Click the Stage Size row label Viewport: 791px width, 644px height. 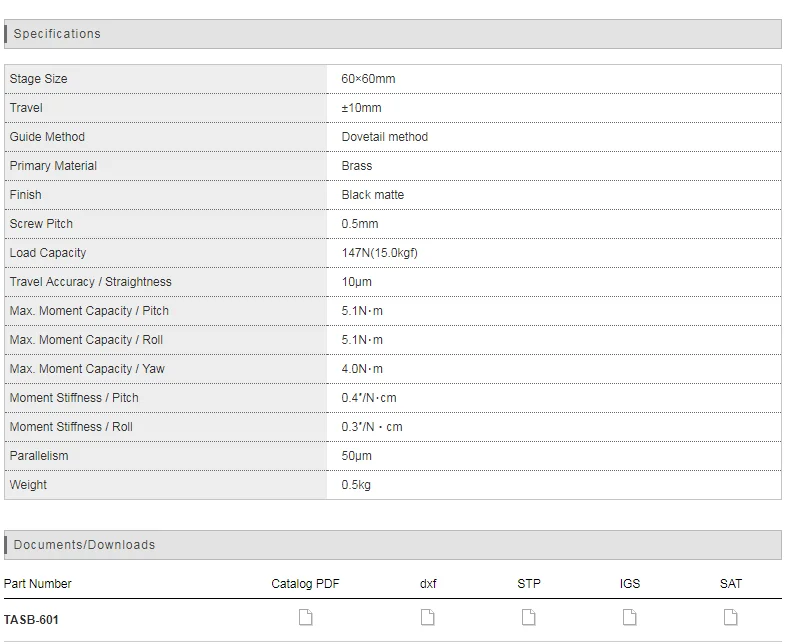pos(39,79)
